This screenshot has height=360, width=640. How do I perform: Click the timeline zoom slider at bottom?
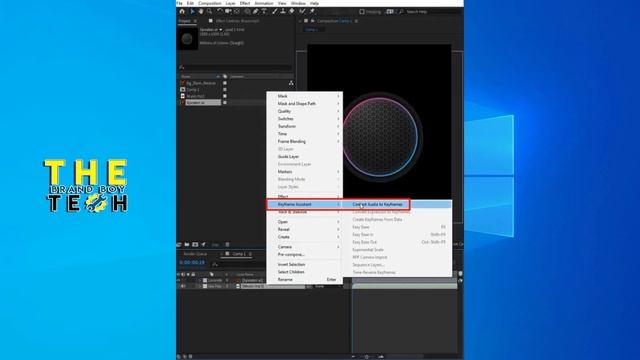pos(367,357)
